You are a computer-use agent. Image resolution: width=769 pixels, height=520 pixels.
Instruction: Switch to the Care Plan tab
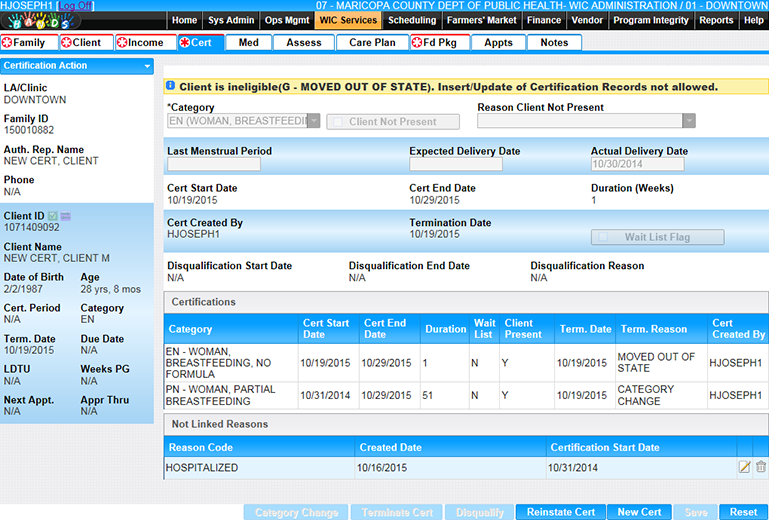(x=372, y=43)
